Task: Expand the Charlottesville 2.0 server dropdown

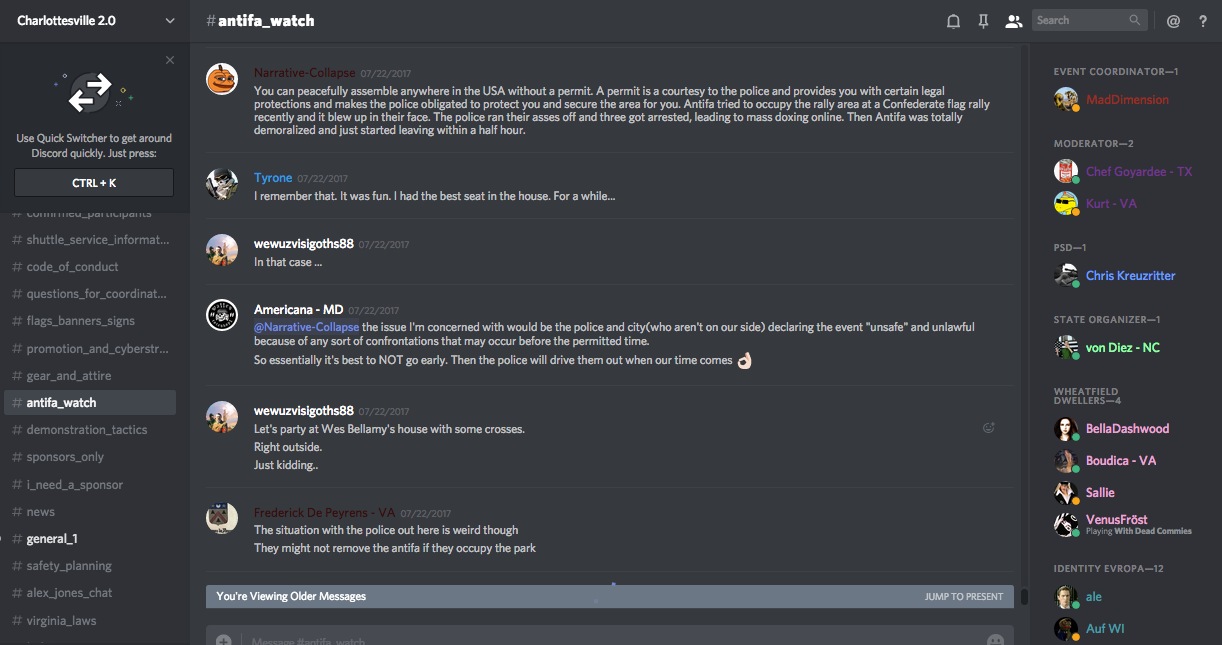Action: 170,21
